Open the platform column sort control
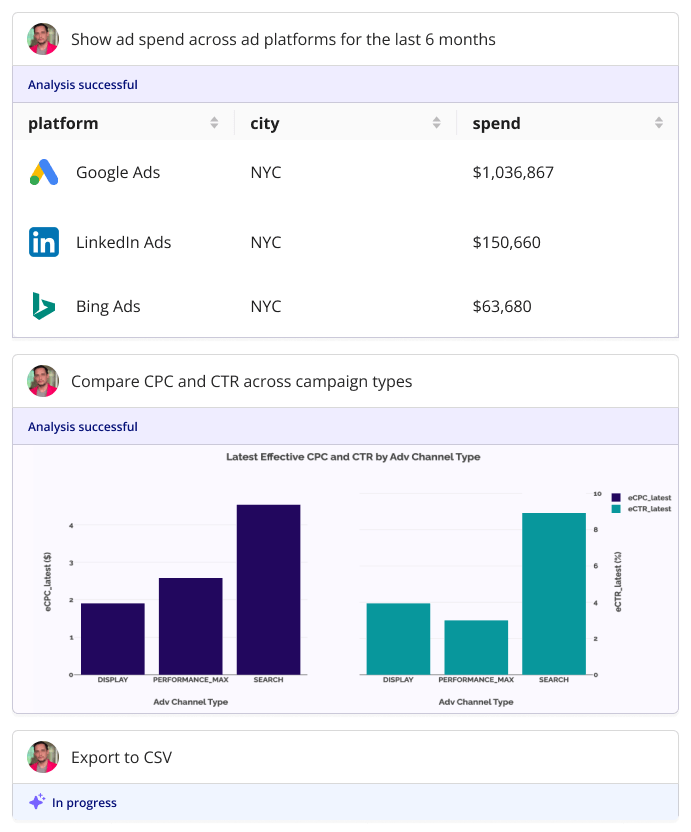691x832 pixels. tap(214, 122)
